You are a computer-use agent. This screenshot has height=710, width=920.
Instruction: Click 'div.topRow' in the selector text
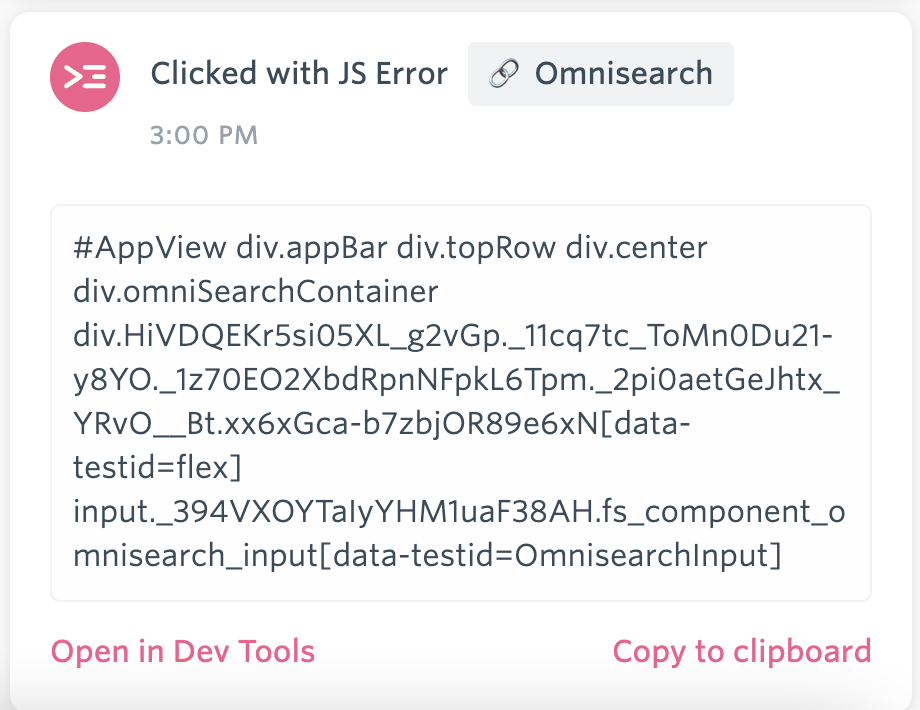[x=476, y=248]
